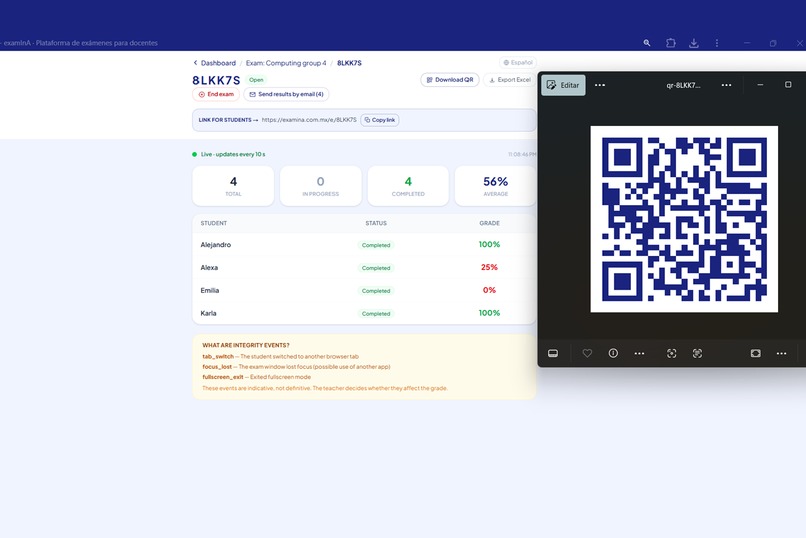806x538 pixels.
Task: Click the GRADE column header
Action: pos(489,223)
